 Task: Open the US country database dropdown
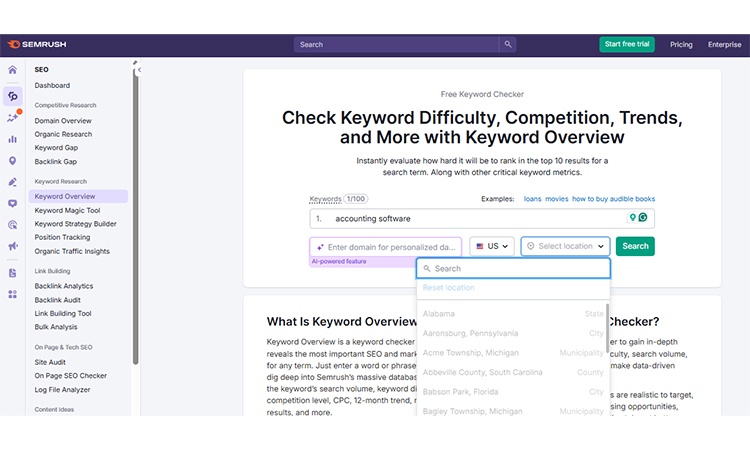(492, 246)
